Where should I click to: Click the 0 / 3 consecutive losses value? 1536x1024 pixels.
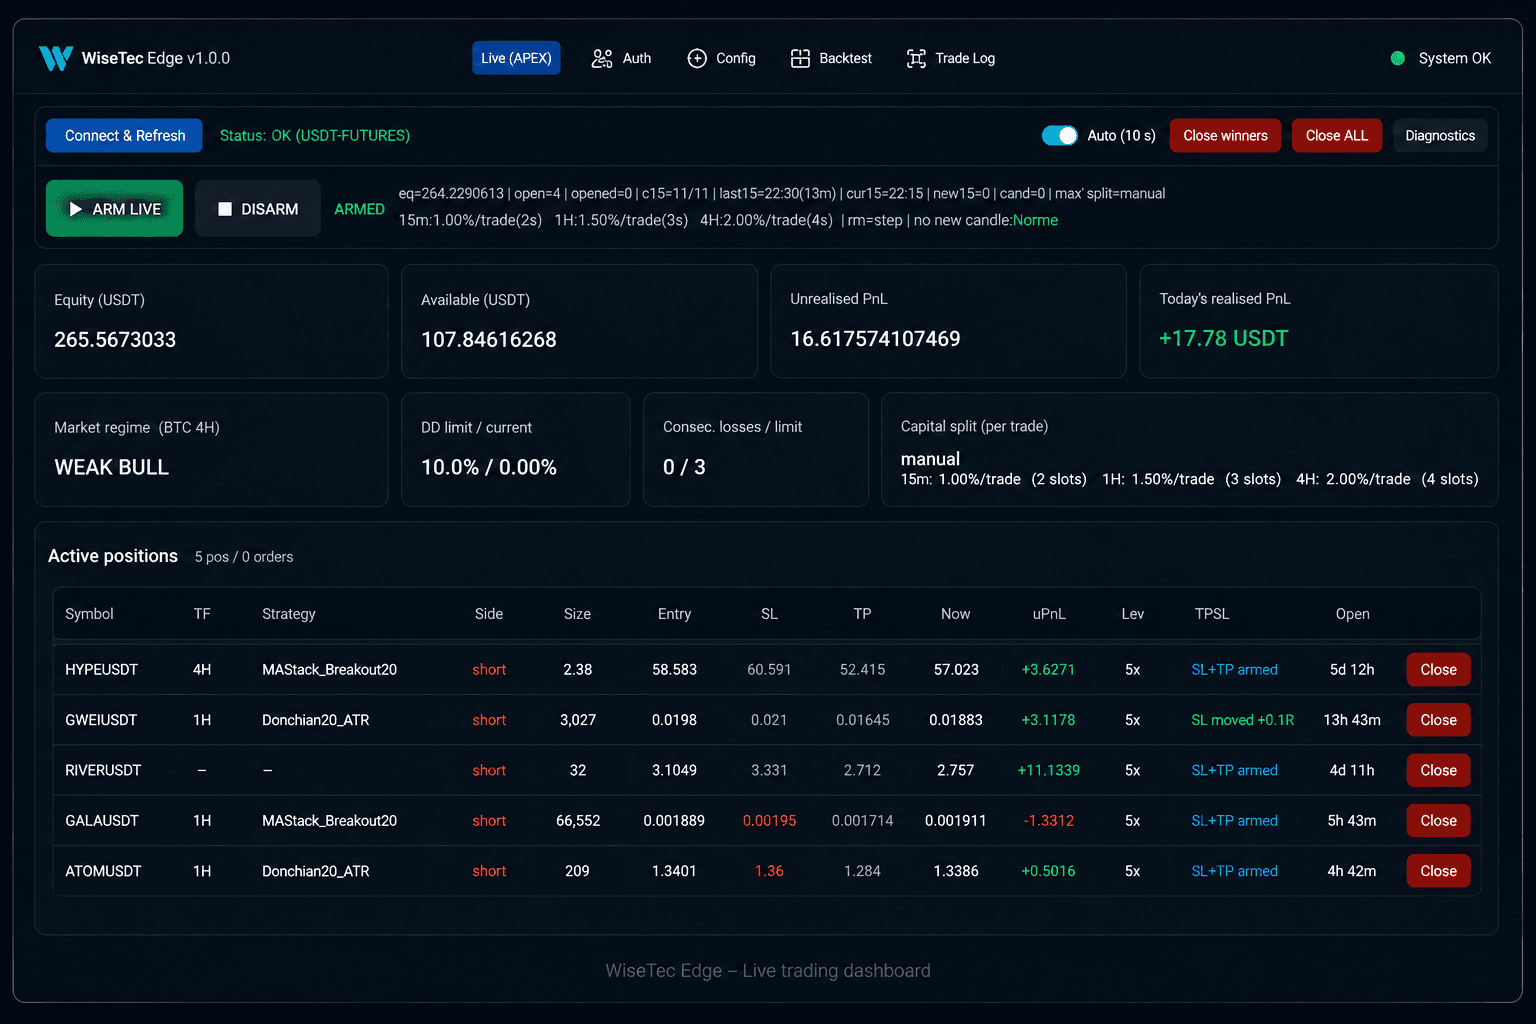point(684,467)
